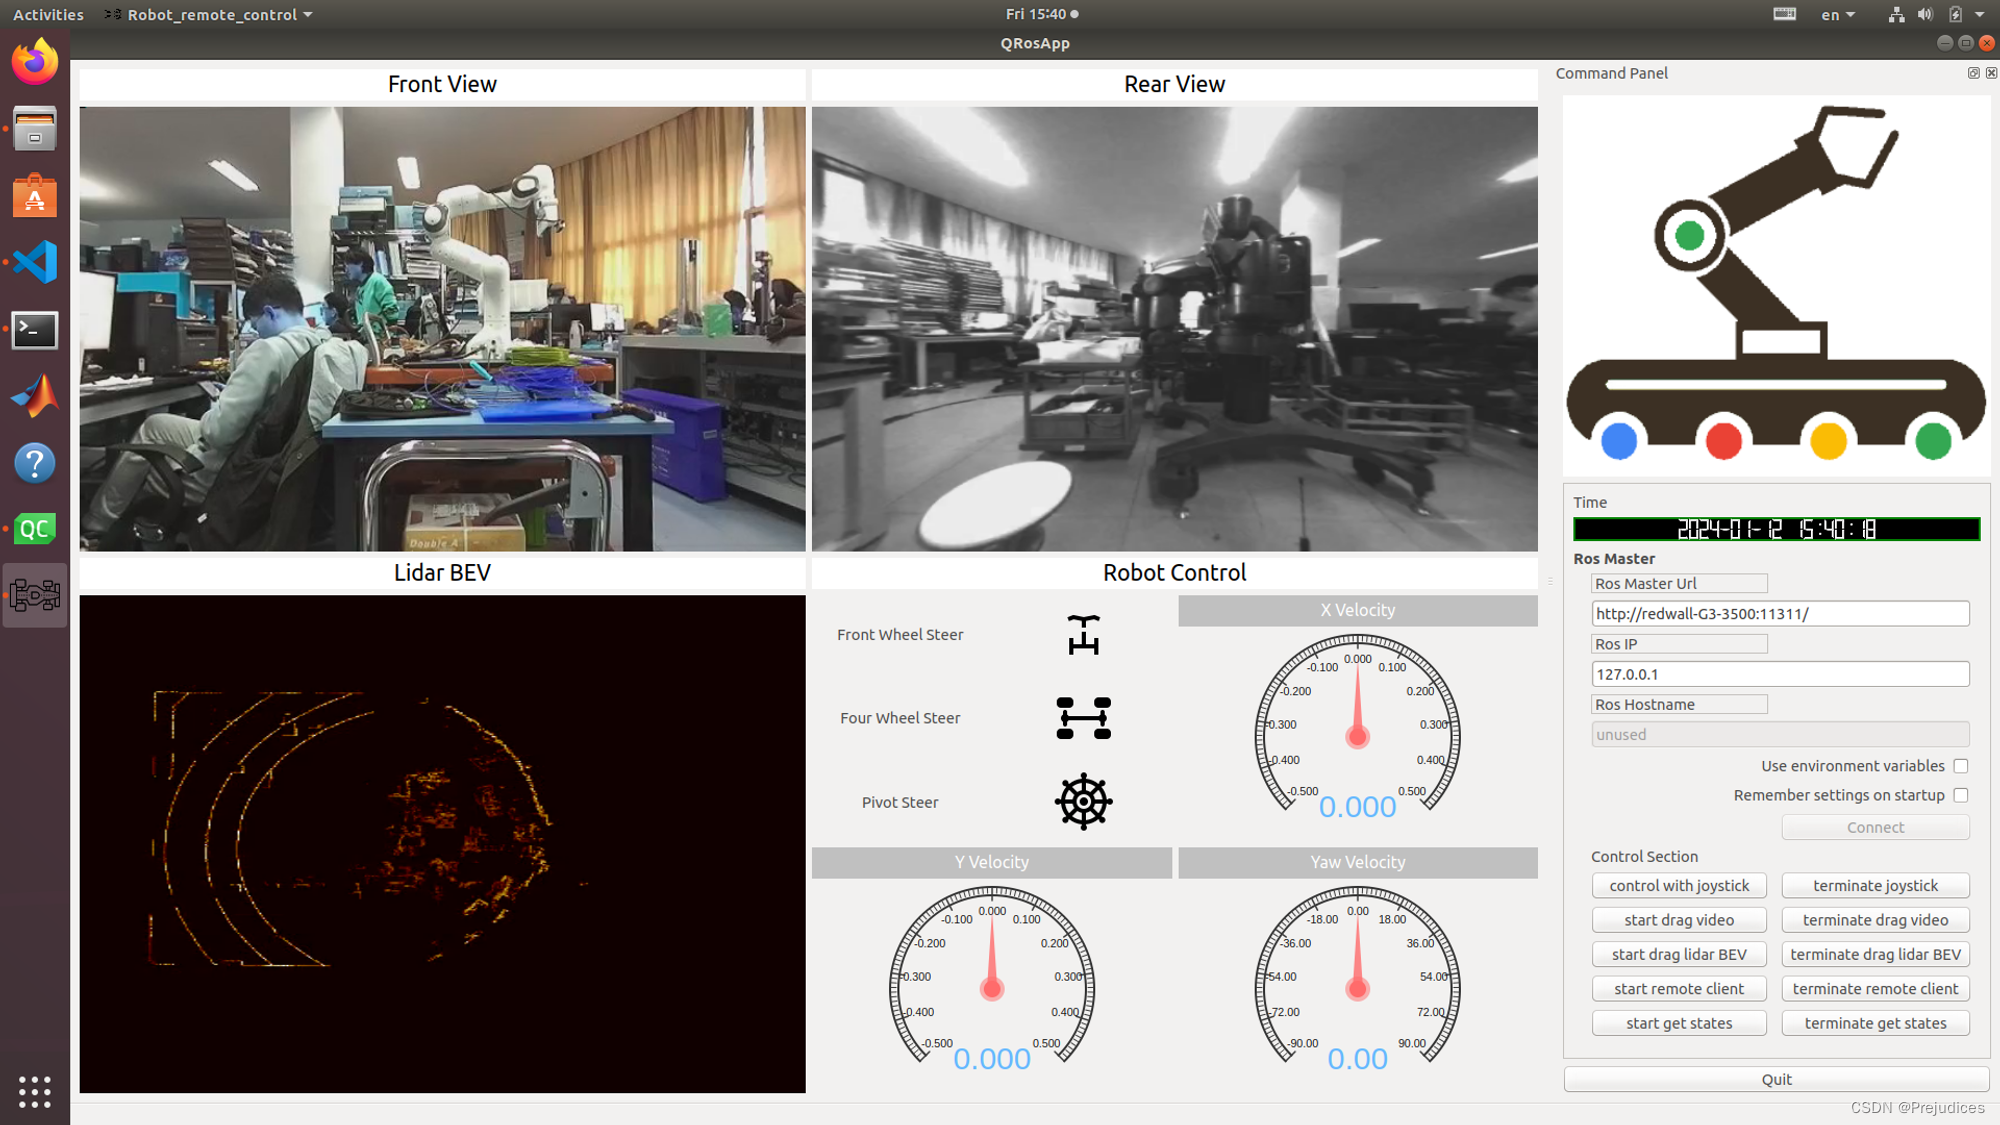Screen dimensions: 2000x1125
Task: Select the Four Wheel Steer icon
Action: (x=1083, y=718)
